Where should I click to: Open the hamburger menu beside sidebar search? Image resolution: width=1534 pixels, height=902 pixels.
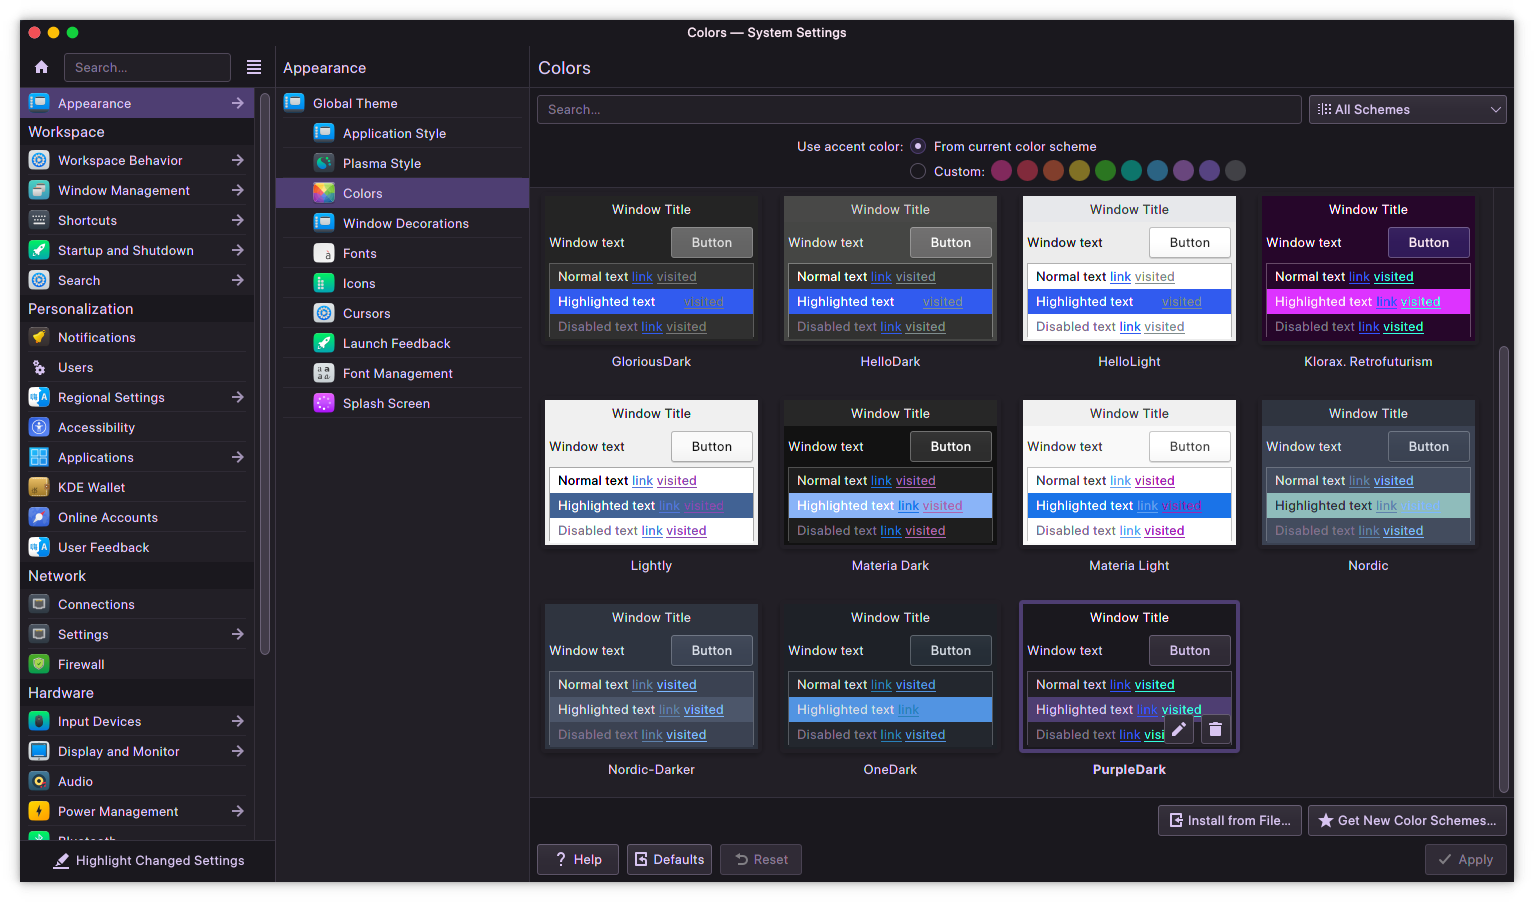pos(254,67)
